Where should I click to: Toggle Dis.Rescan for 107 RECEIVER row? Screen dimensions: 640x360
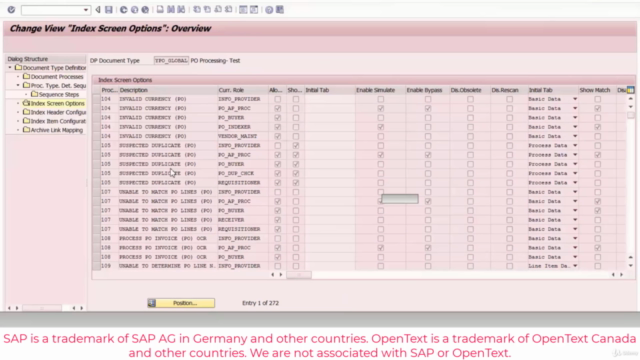(x=509, y=220)
